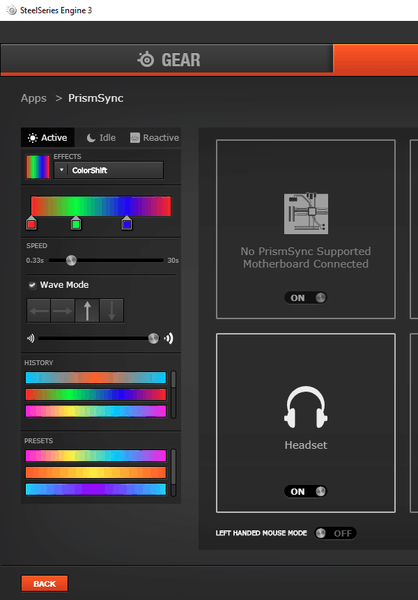Image resolution: width=418 pixels, height=600 pixels.
Task: Select the blue gradient color stop
Action: point(127,223)
